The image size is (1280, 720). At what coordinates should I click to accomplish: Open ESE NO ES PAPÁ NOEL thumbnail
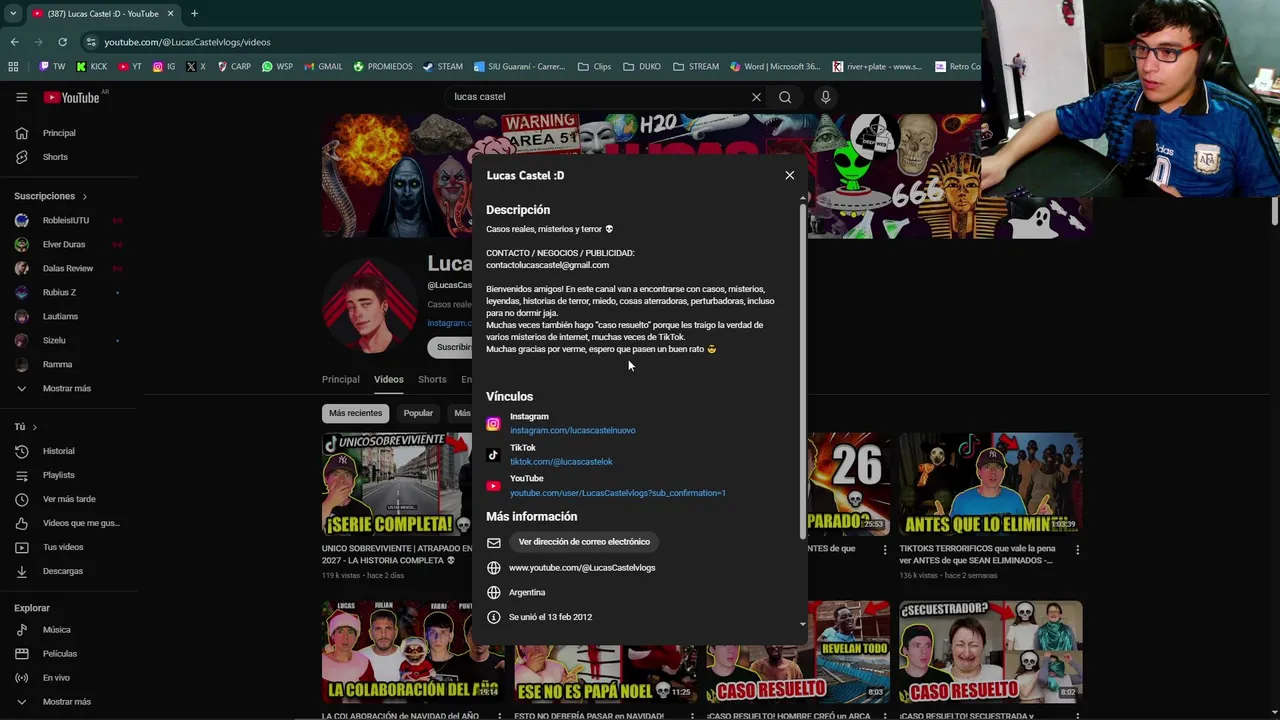605,652
